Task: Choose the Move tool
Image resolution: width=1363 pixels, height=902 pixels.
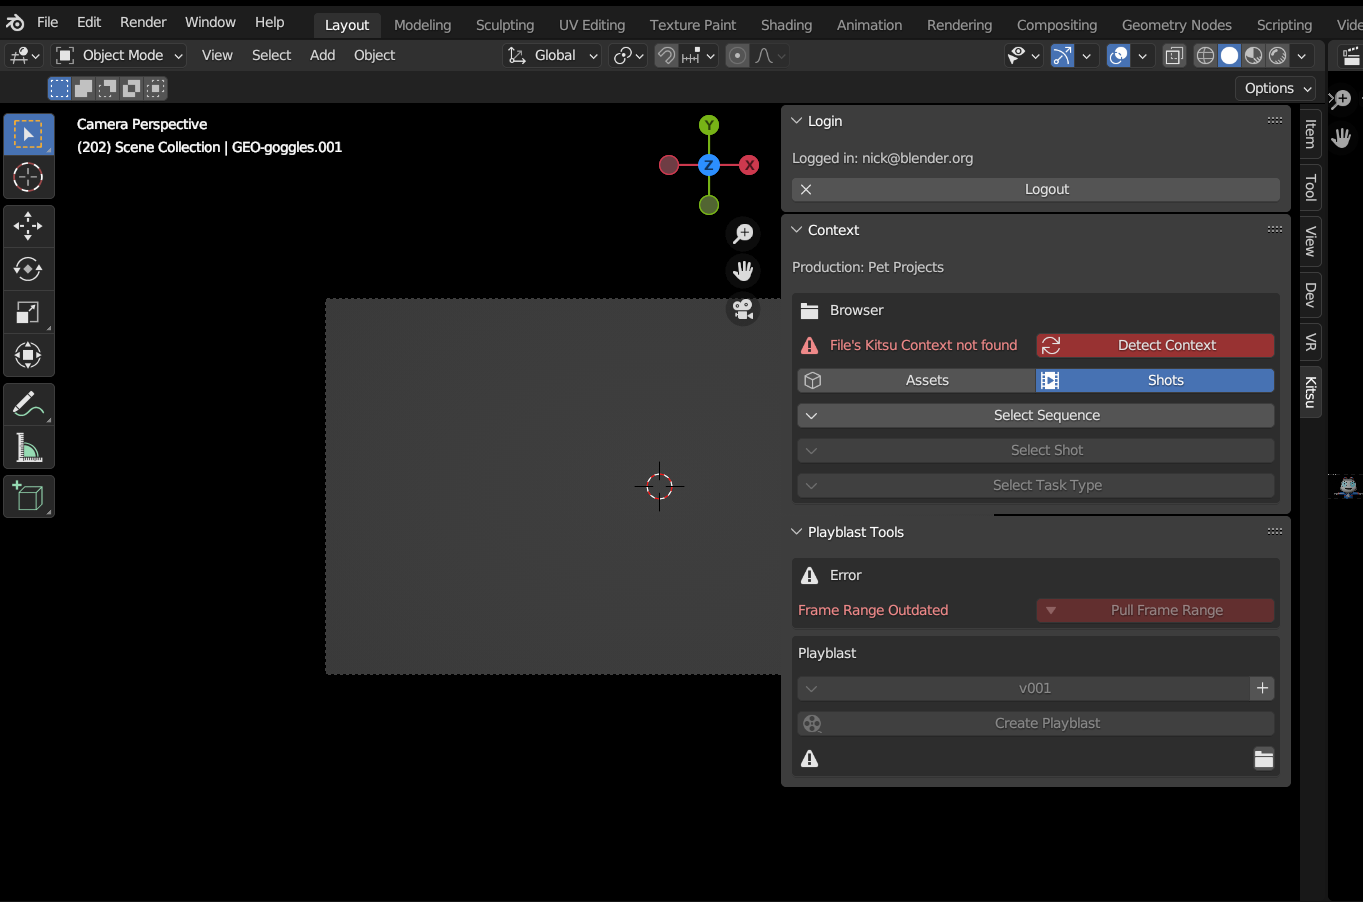Action: [28, 226]
